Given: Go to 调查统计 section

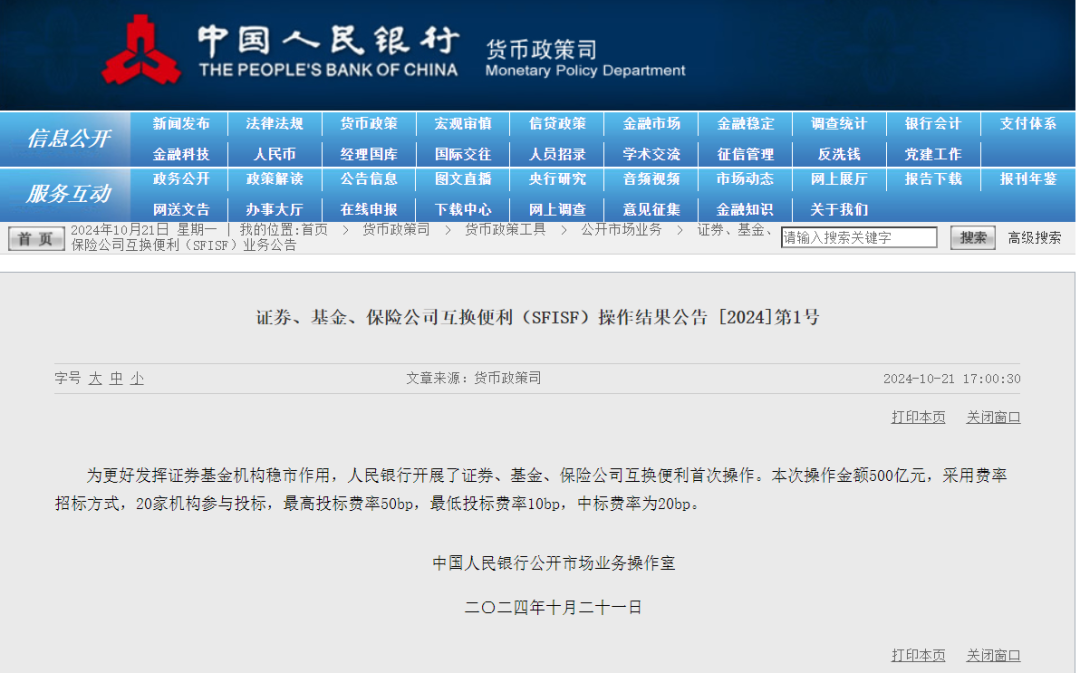Looking at the screenshot, I should (839, 124).
